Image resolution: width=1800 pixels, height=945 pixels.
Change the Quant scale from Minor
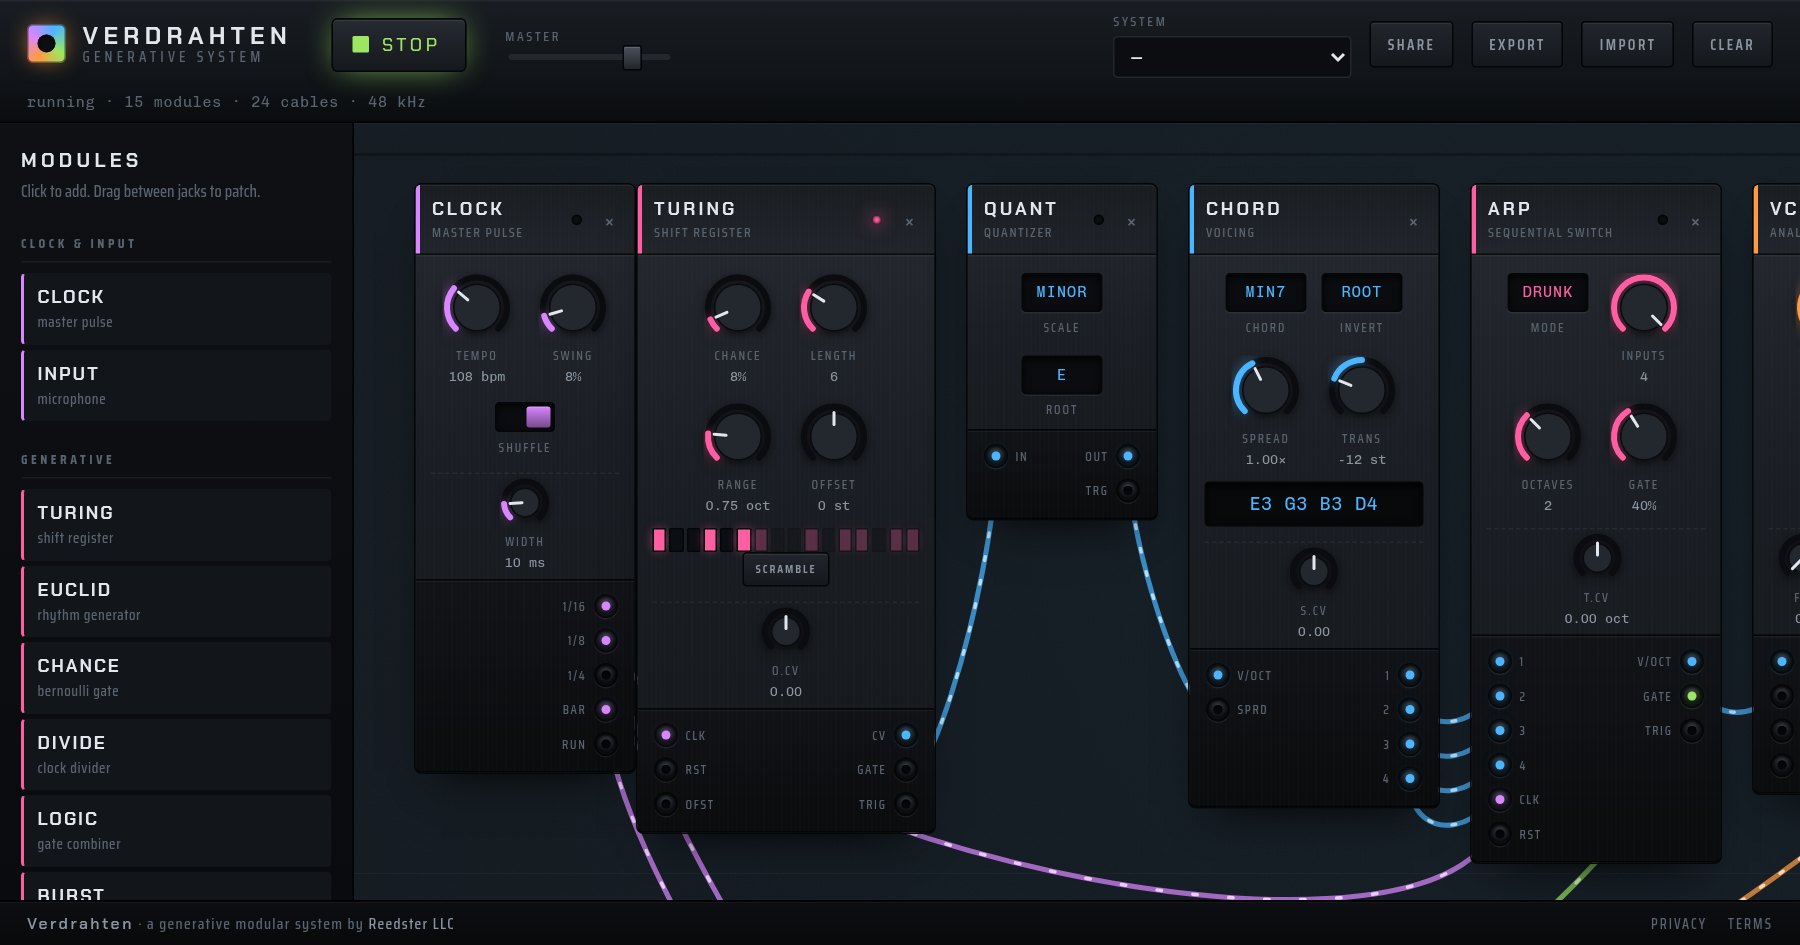[x=1061, y=292]
